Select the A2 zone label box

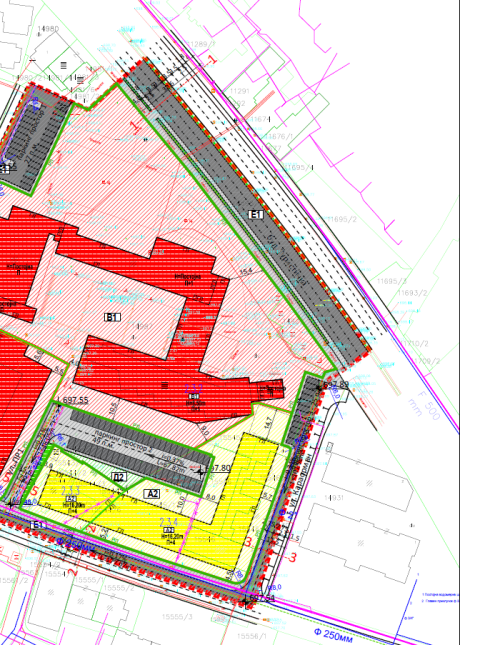pyautogui.click(x=152, y=494)
